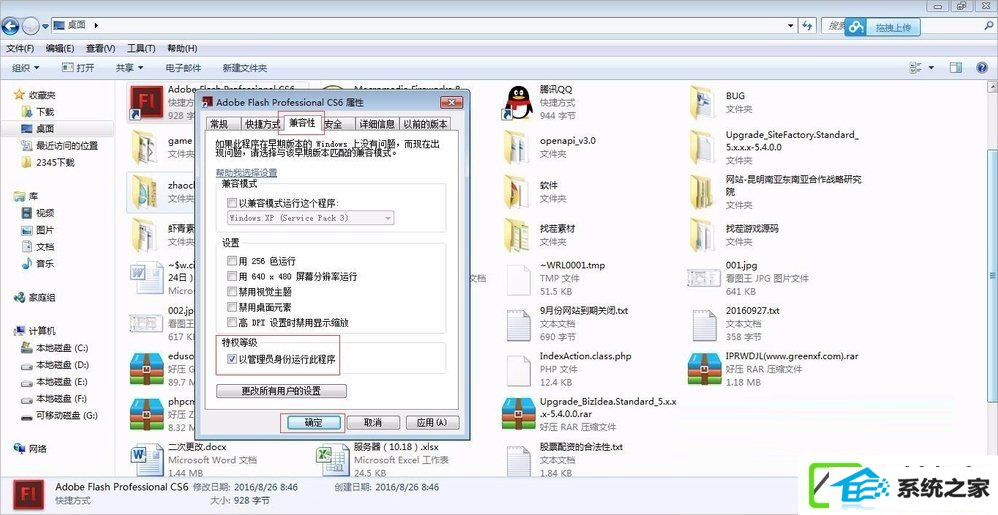
Task: Click the 拖拽上传 cloud upload button
Action: [882, 27]
